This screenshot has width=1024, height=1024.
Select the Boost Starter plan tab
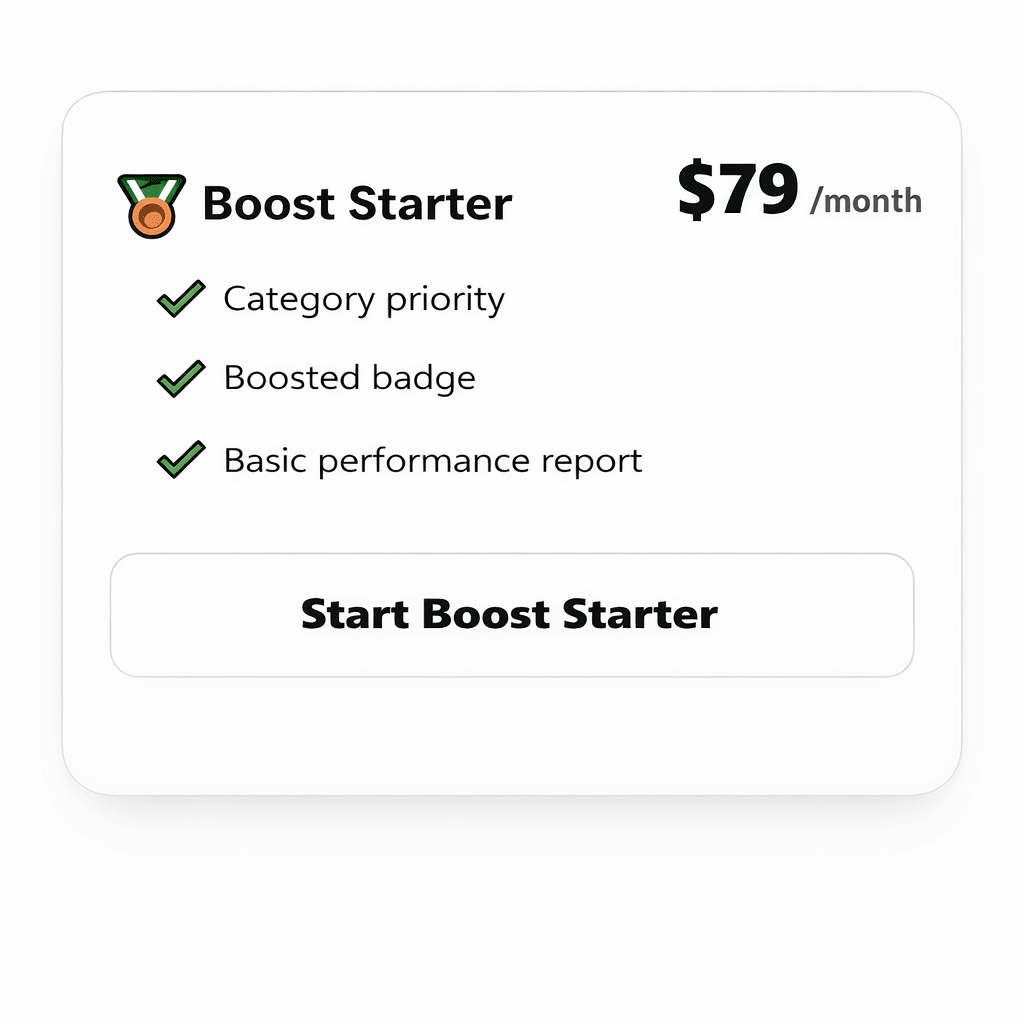pos(356,203)
